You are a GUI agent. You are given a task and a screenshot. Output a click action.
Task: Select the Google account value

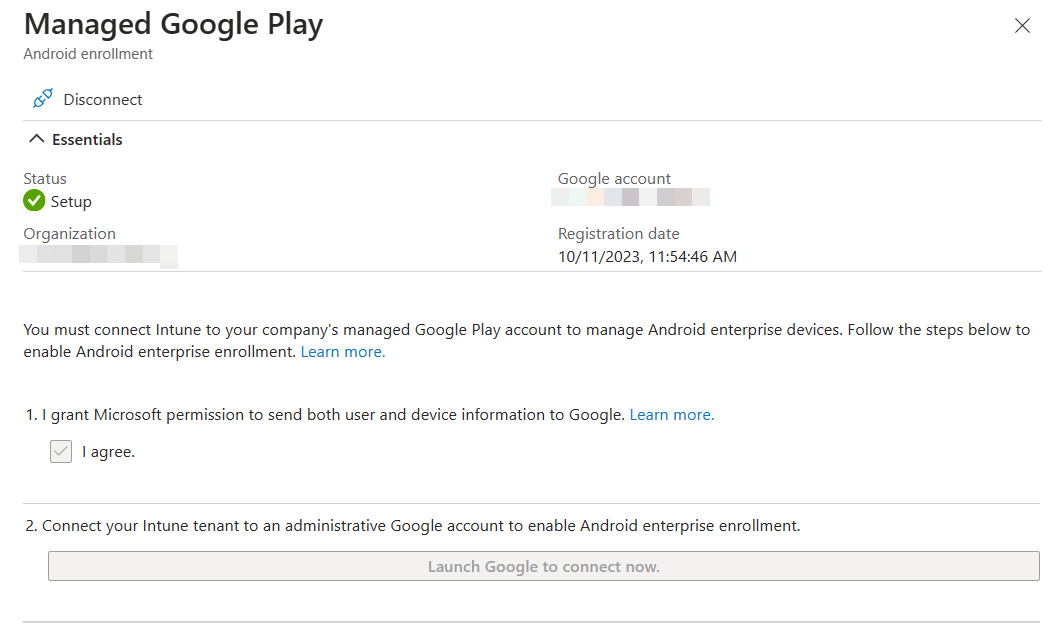point(631,196)
